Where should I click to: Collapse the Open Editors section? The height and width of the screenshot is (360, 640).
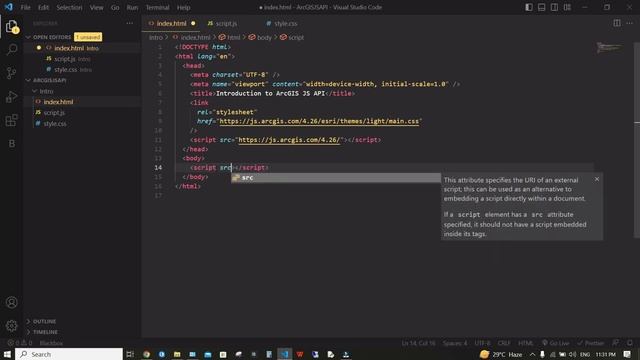pos(51,37)
